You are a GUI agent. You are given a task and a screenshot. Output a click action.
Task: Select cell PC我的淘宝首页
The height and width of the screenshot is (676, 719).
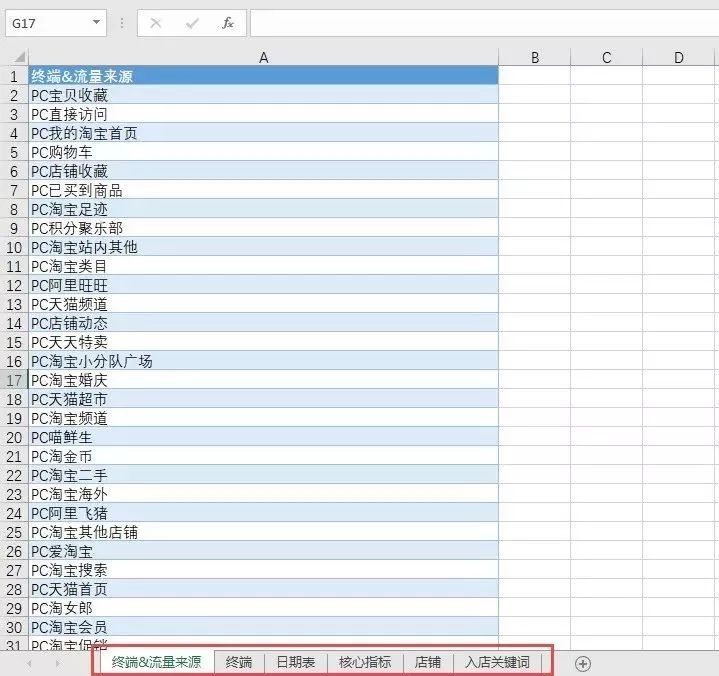pyautogui.click(x=263, y=133)
